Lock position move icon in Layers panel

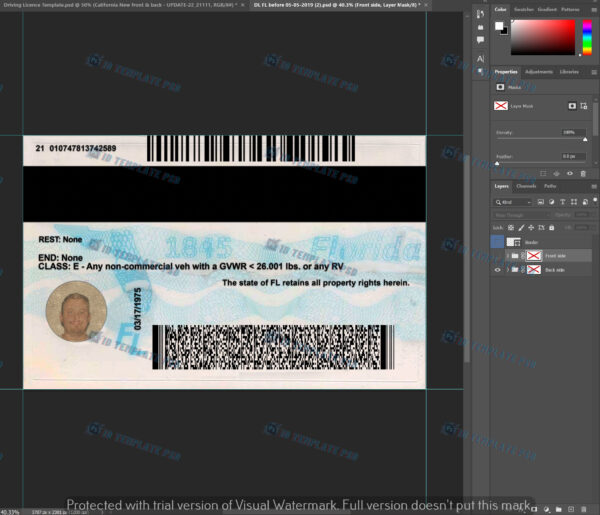(531, 228)
